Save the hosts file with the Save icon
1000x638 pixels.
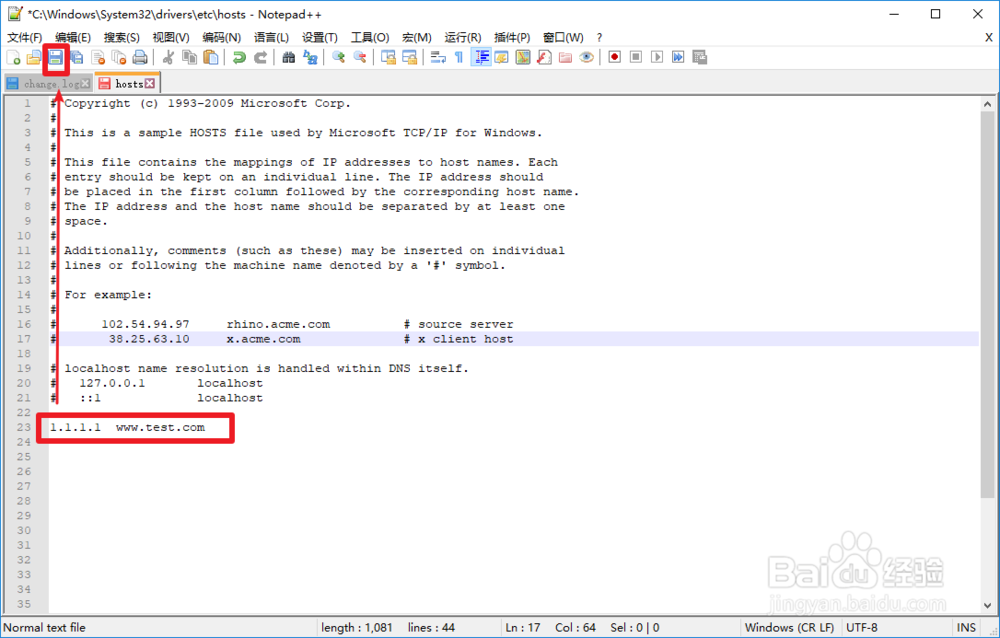[55, 57]
